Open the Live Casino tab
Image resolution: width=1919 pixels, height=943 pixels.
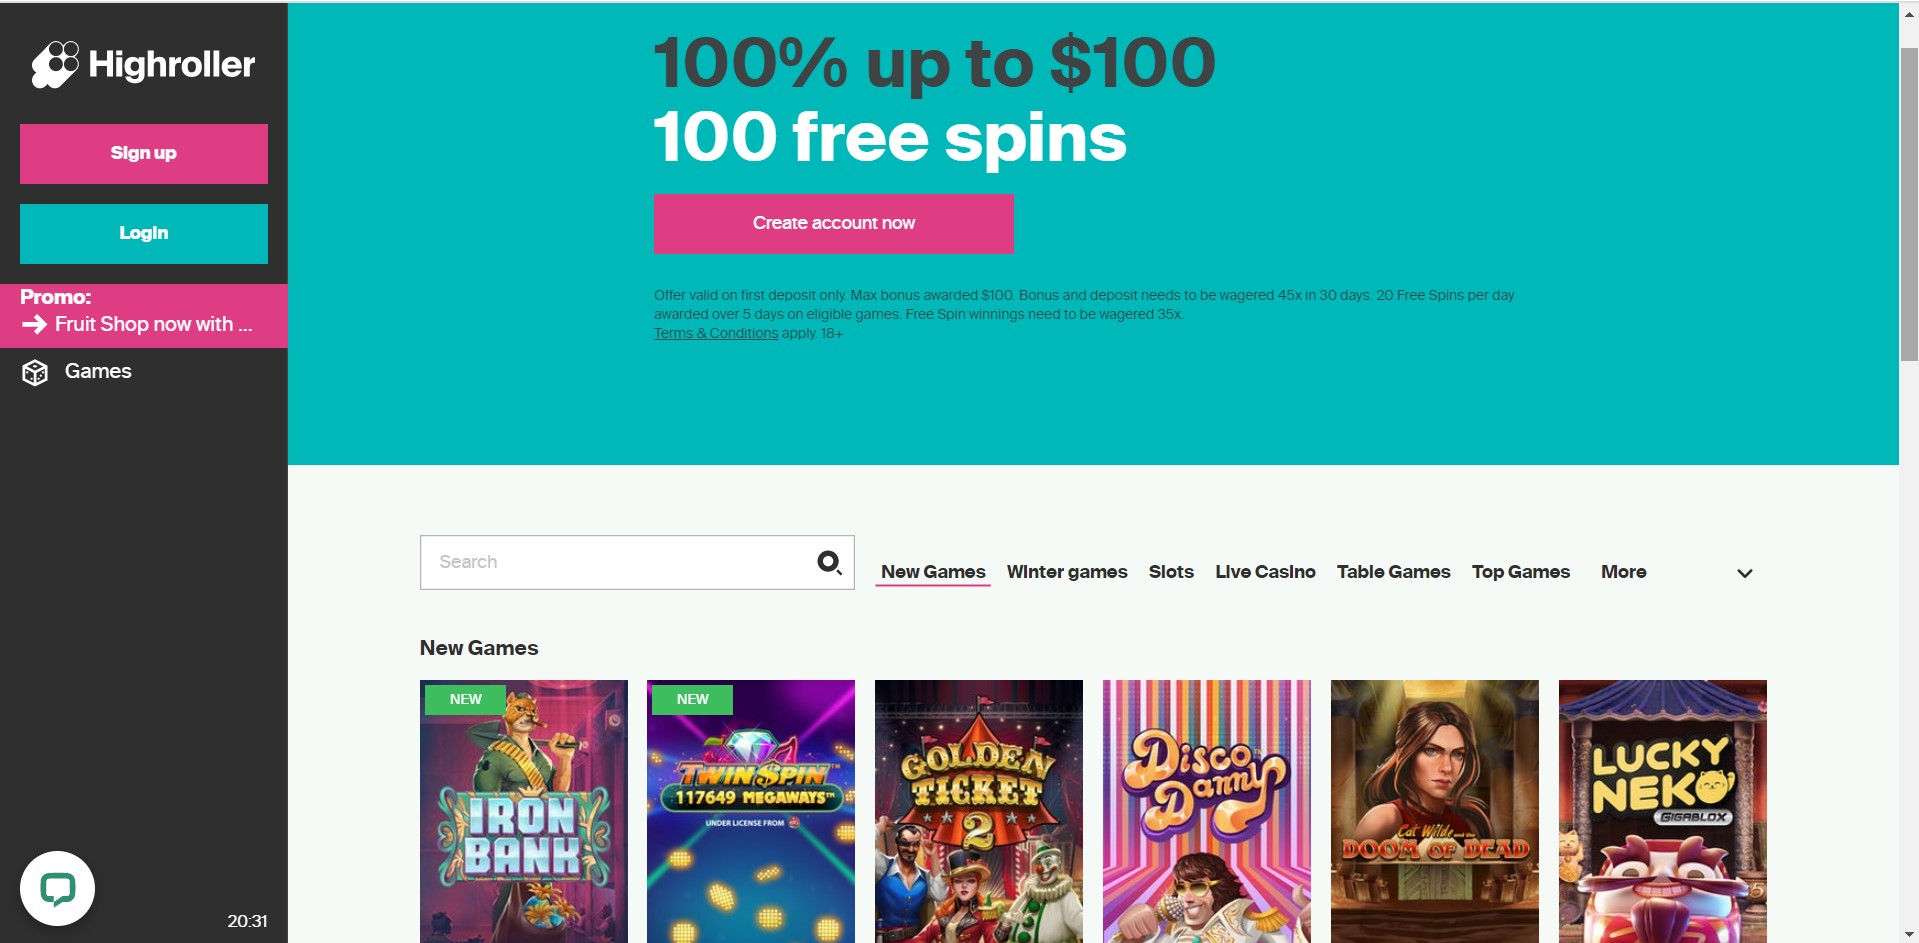[x=1265, y=572]
